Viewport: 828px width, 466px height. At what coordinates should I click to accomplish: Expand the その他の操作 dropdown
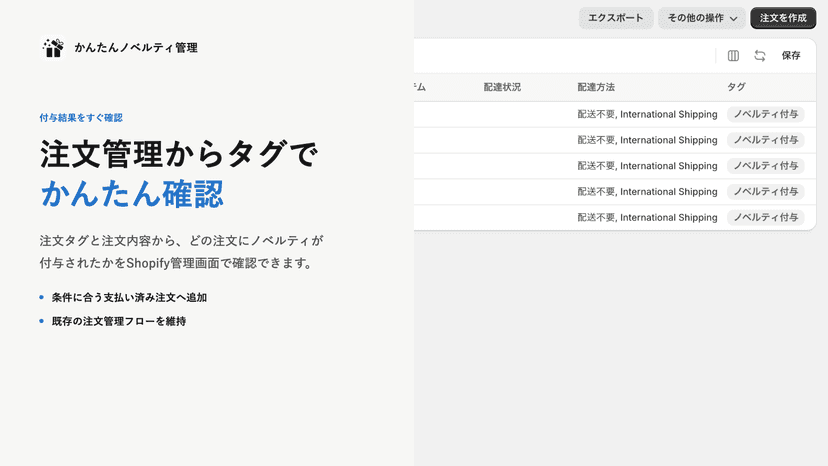[701, 18]
